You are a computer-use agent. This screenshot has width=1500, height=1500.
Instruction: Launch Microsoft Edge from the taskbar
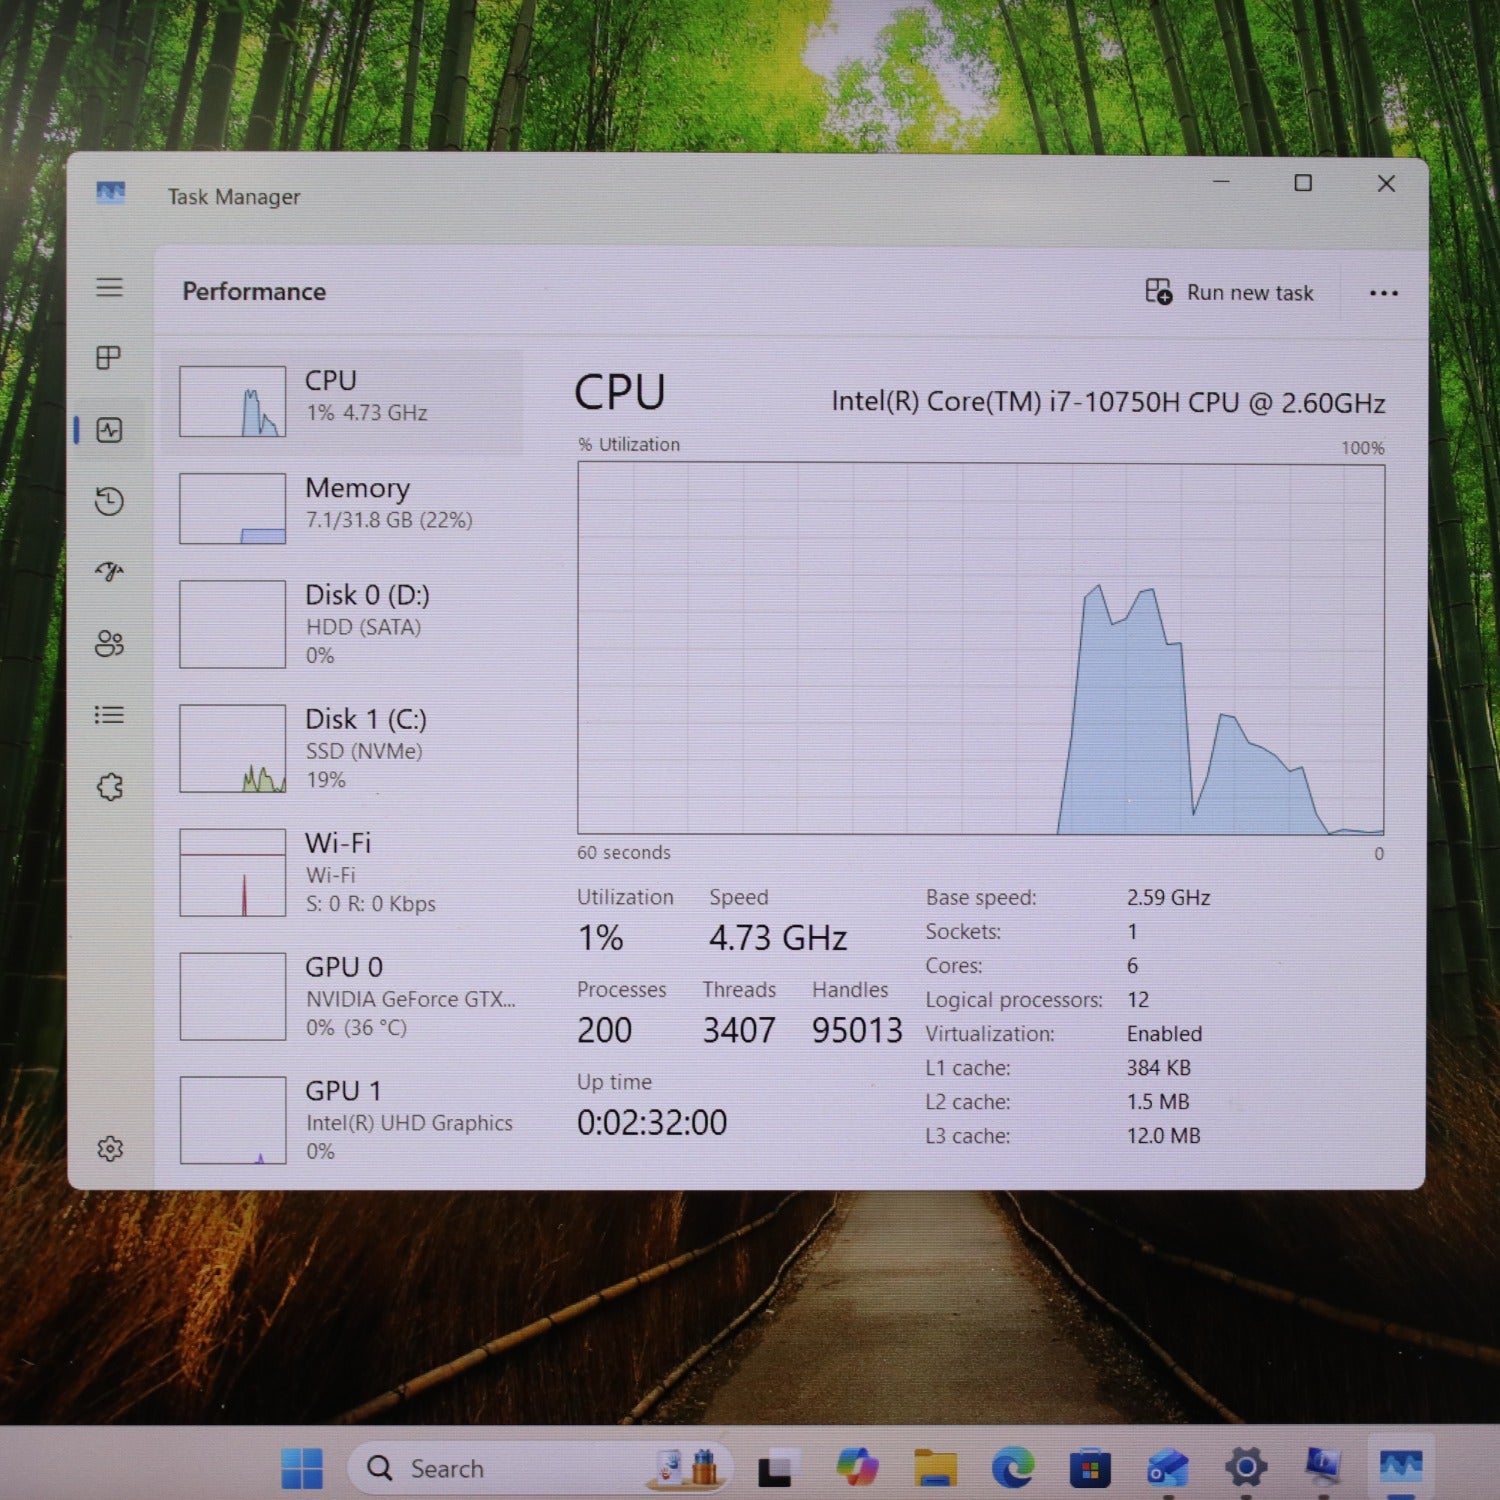click(x=1012, y=1468)
